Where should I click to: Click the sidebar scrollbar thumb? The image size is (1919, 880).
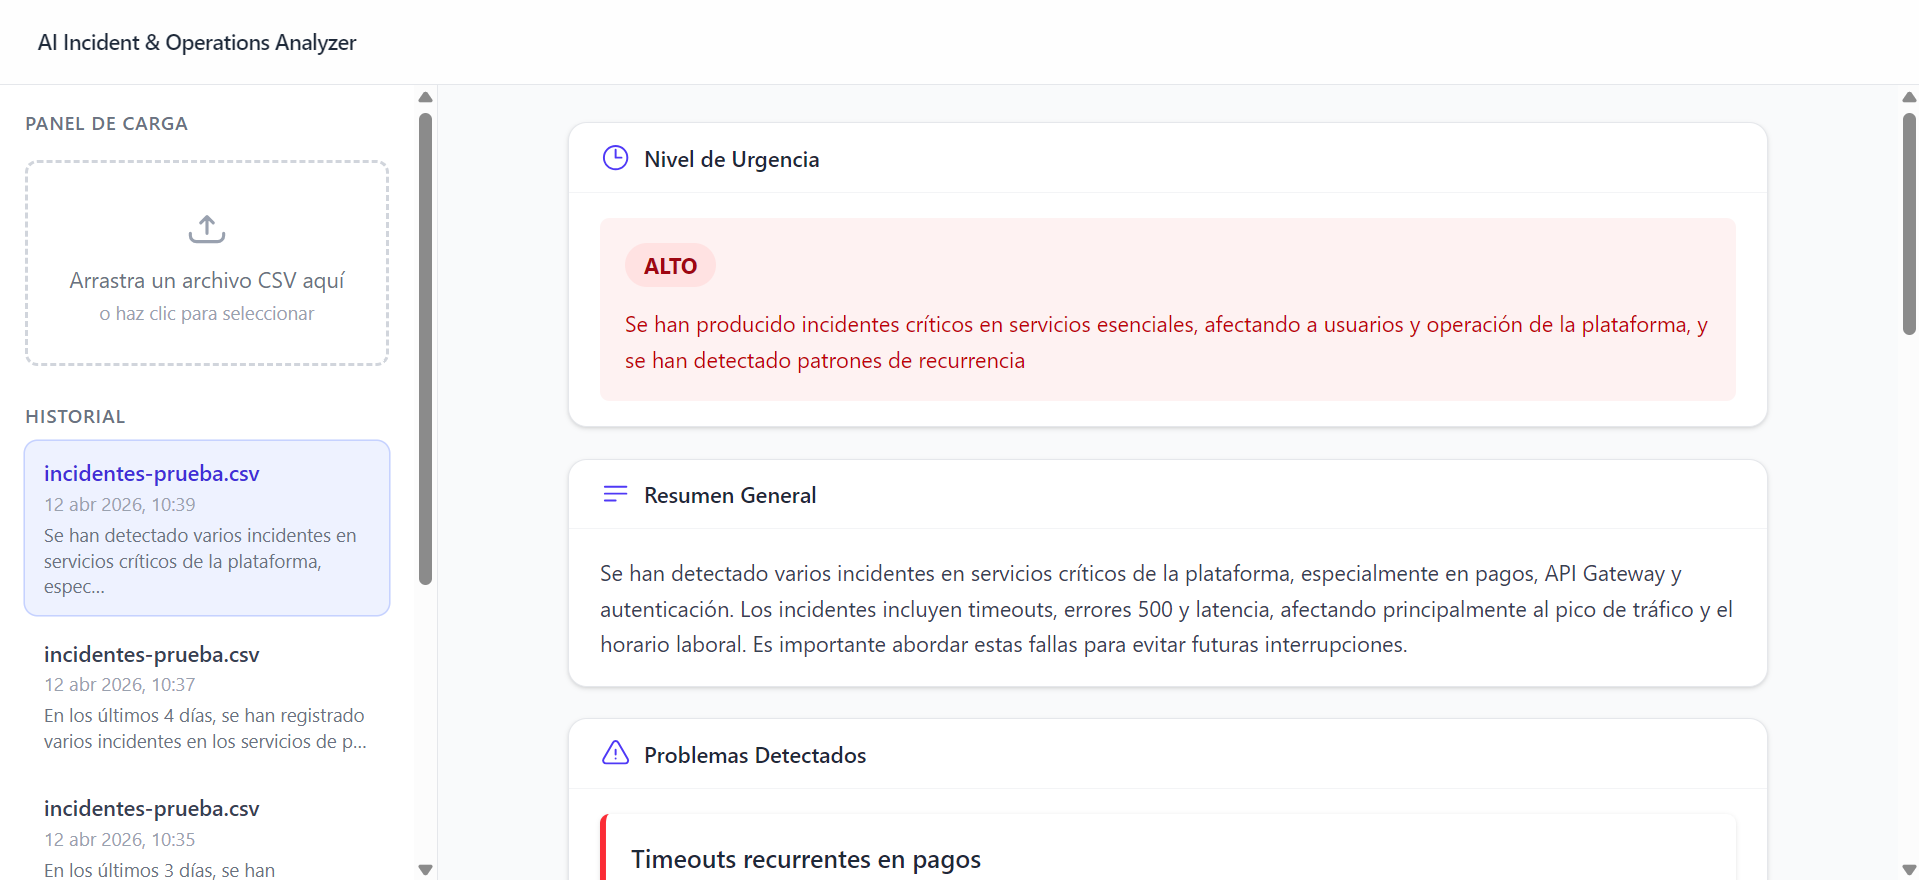click(425, 349)
